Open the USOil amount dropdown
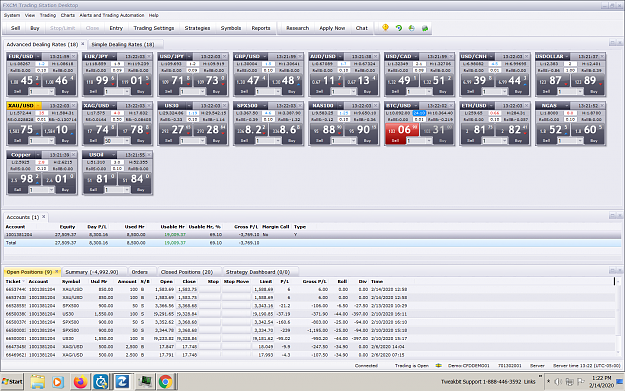625x391 pixels. click(127, 190)
